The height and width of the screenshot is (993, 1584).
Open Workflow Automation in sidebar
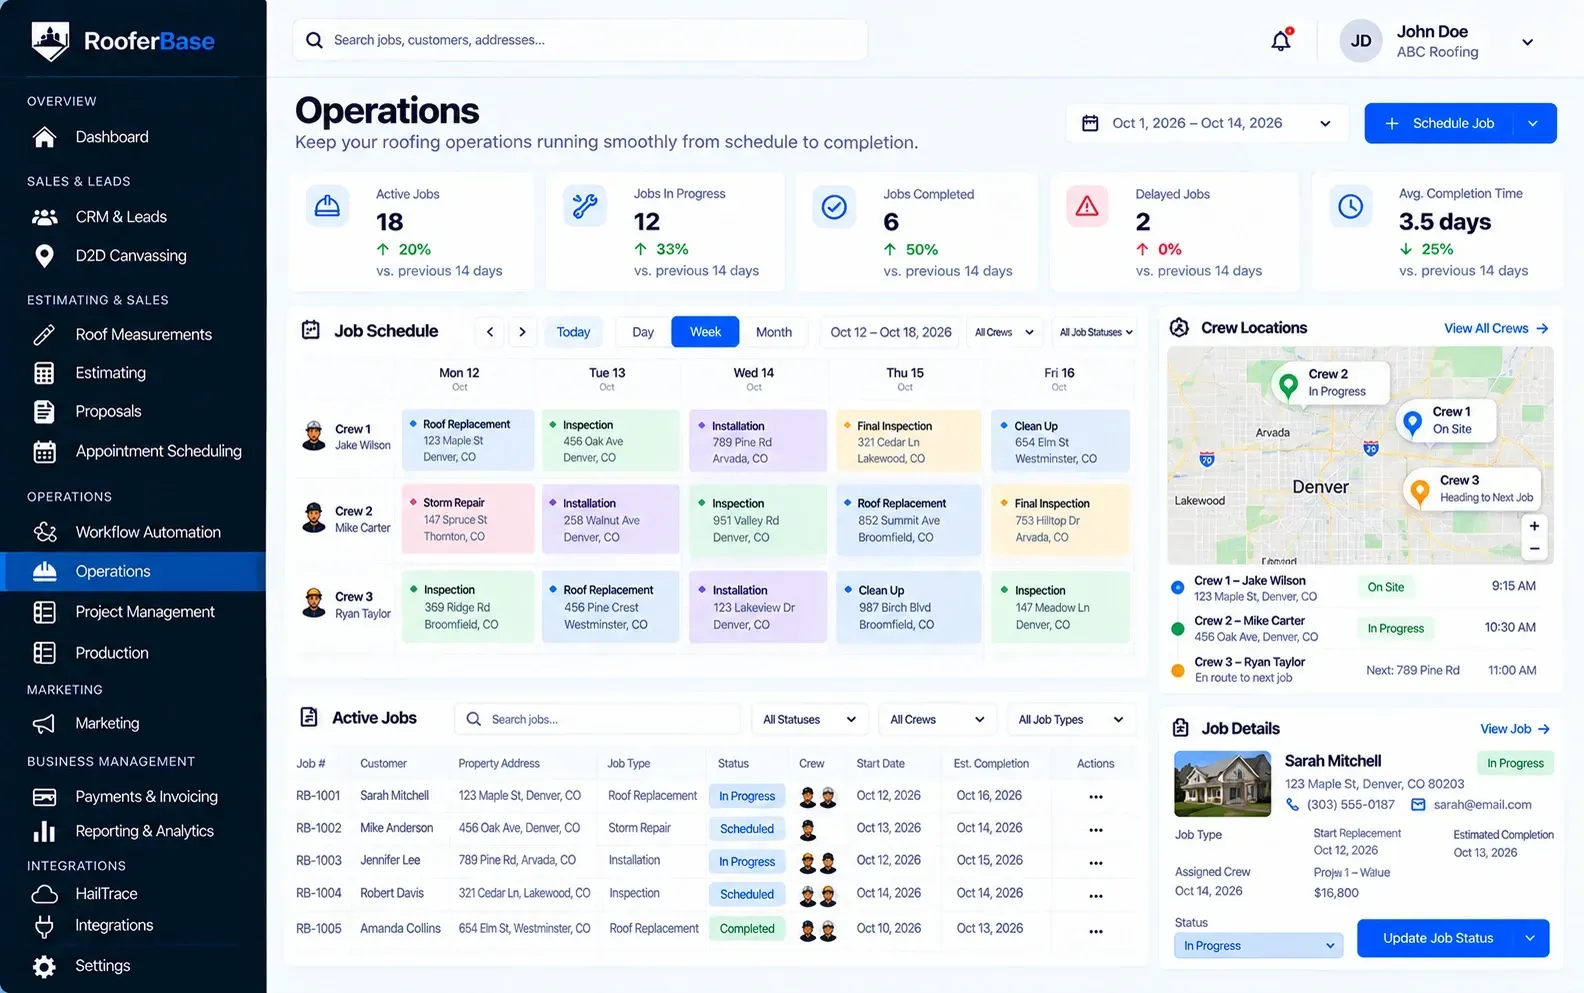pos(133,532)
